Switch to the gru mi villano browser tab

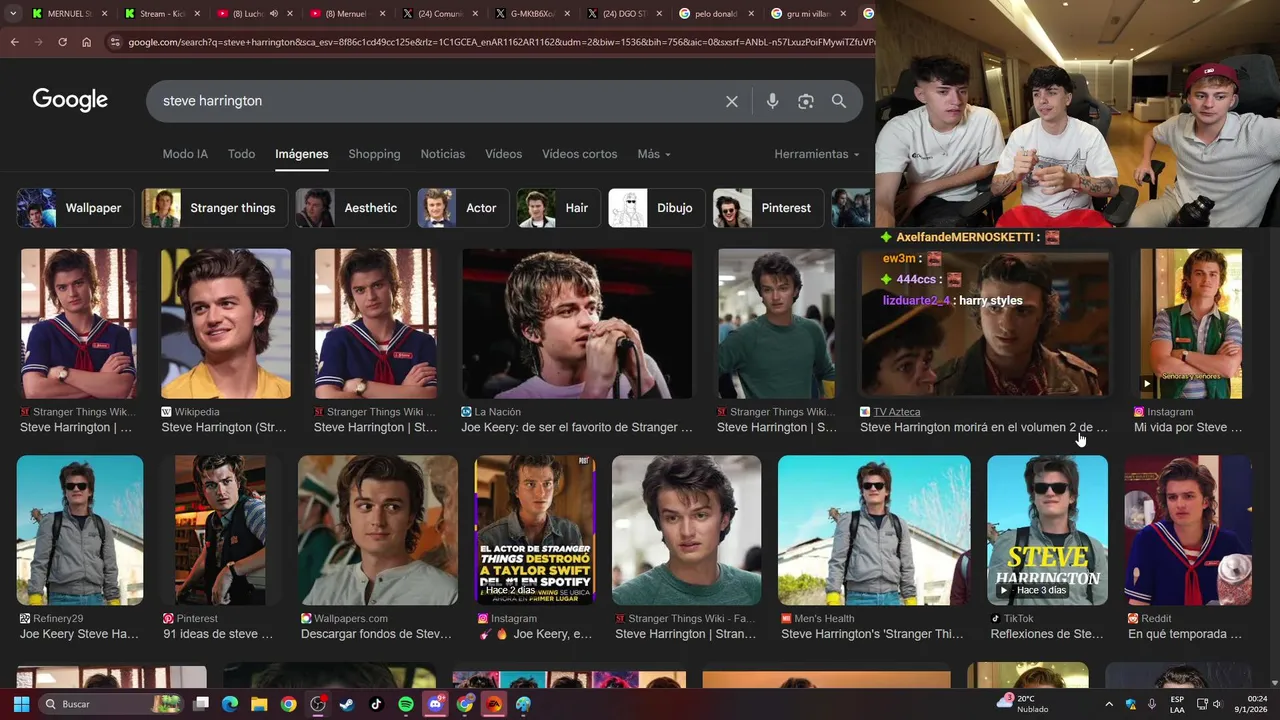(x=809, y=14)
